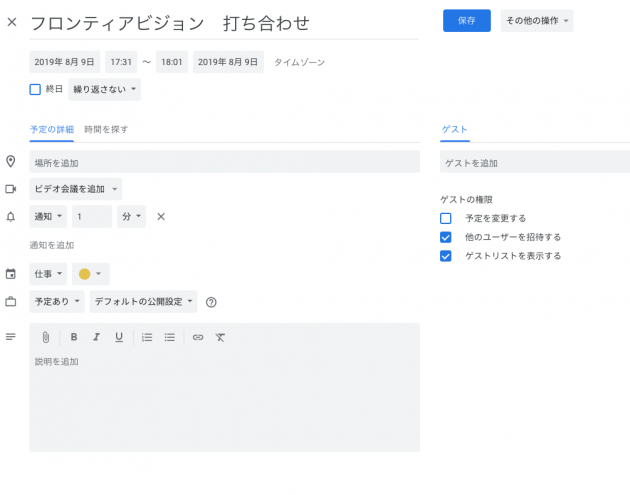The image size is (630, 495).
Task: Open デフォルトの公開設定 visibility dropdown
Action: [x=143, y=301]
